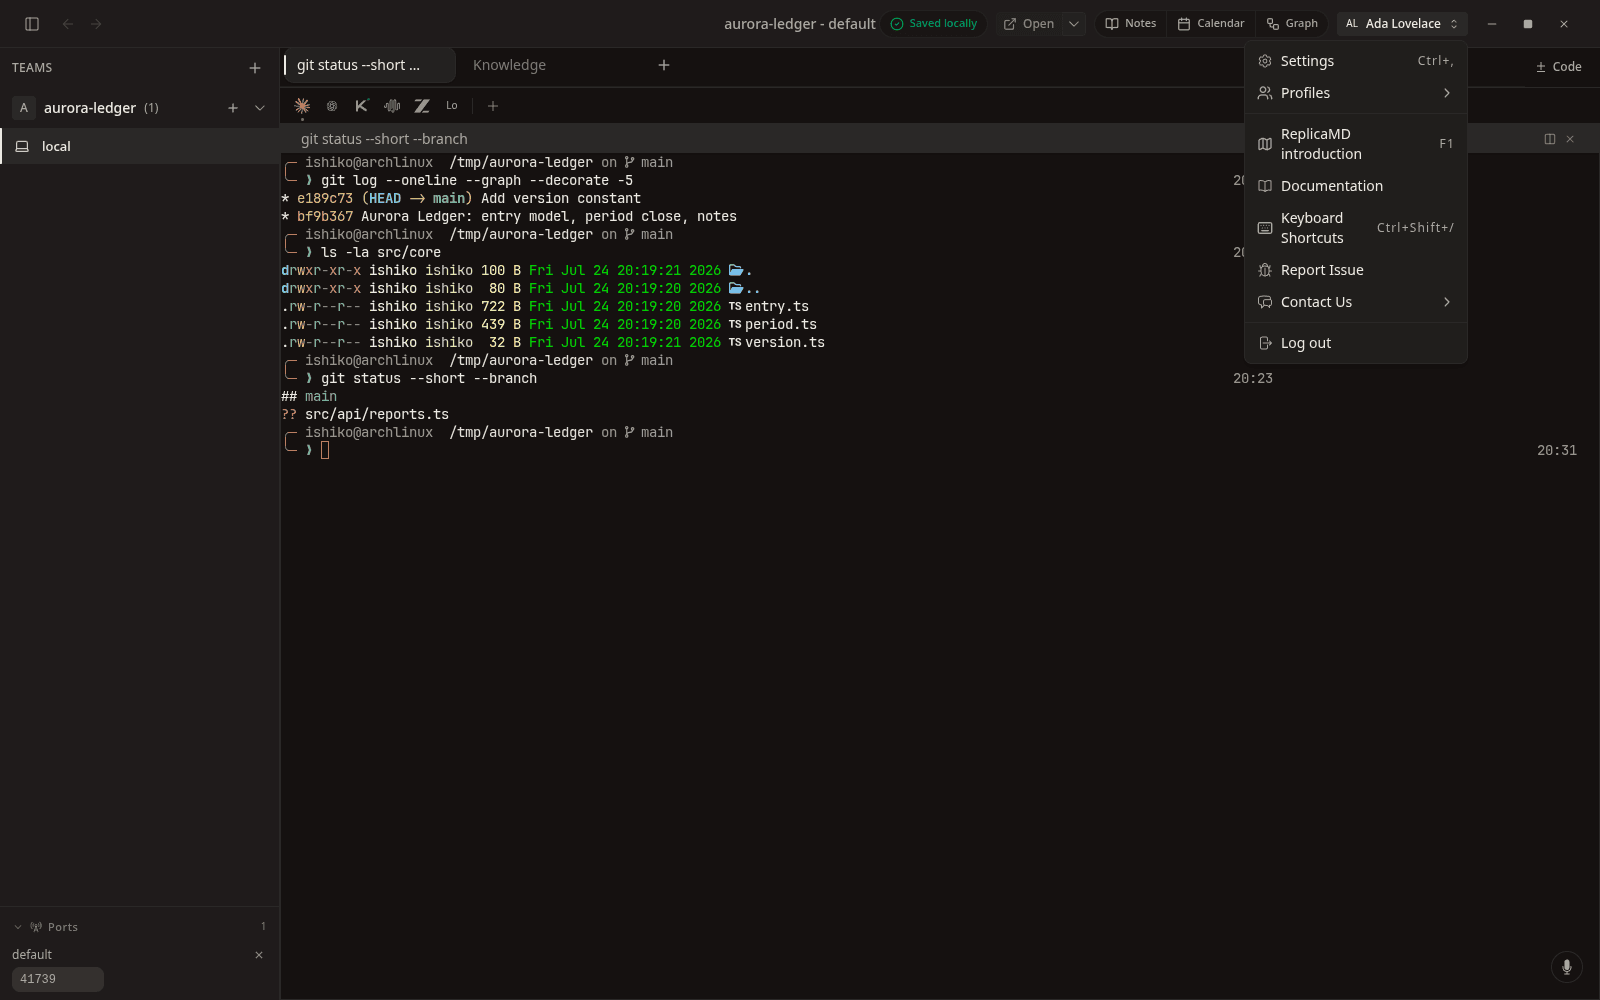1600x1000 pixels.
Task: Navigate forward with the right arrow
Action: tap(96, 24)
